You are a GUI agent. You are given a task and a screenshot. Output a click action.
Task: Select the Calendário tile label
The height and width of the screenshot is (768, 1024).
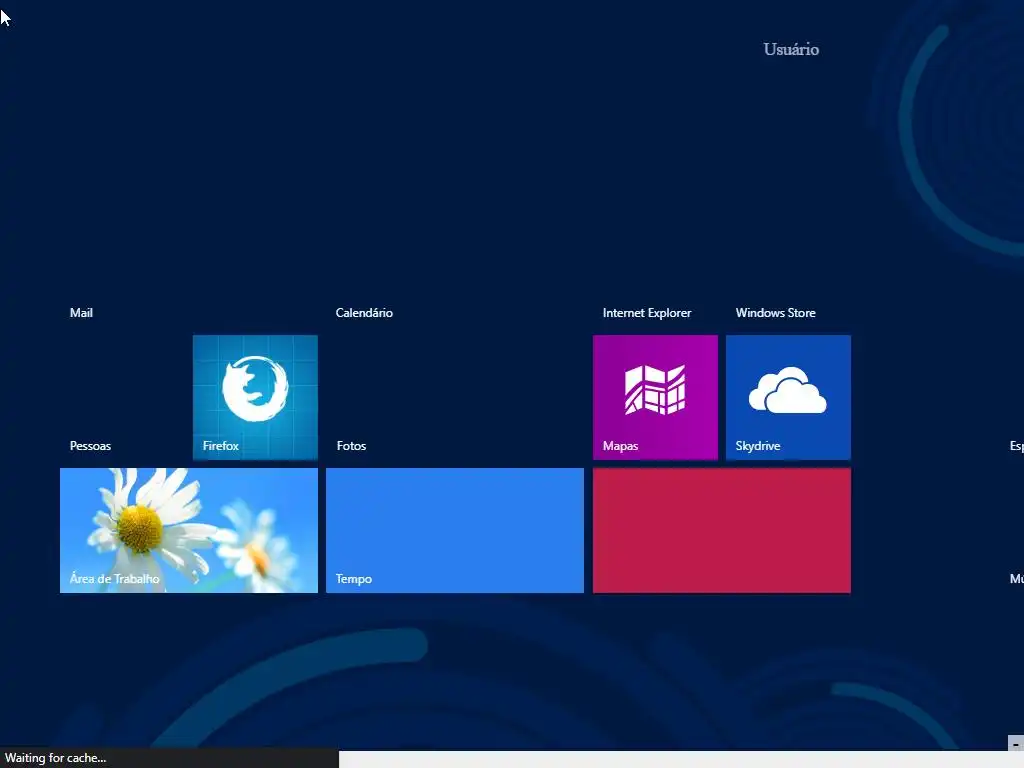pos(364,313)
